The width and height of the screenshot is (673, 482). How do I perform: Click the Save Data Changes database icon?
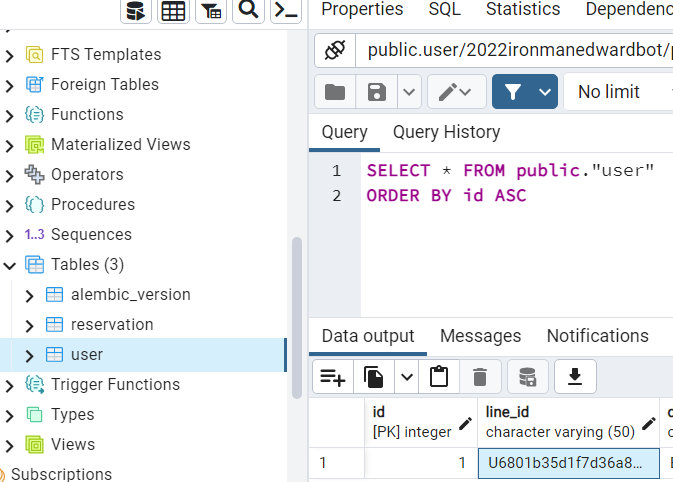click(527, 377)
